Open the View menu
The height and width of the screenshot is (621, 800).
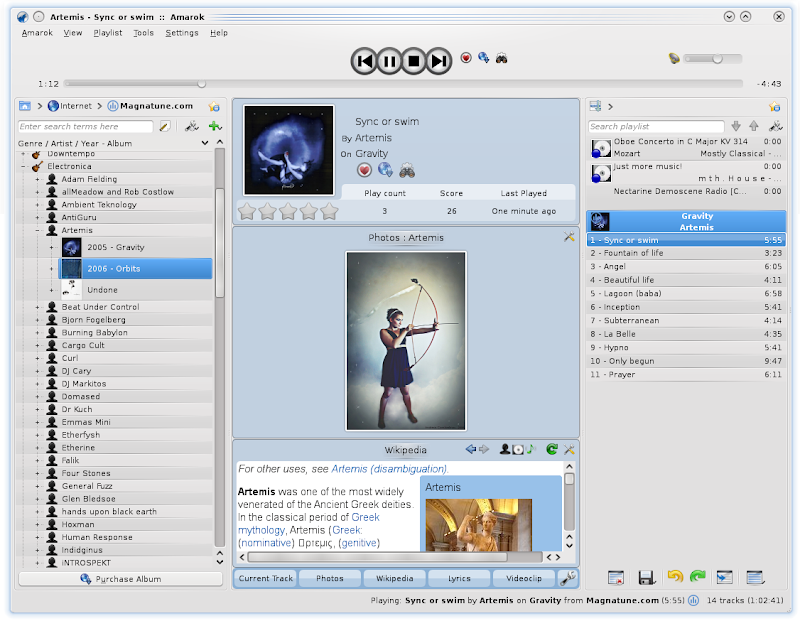(73, 33)
